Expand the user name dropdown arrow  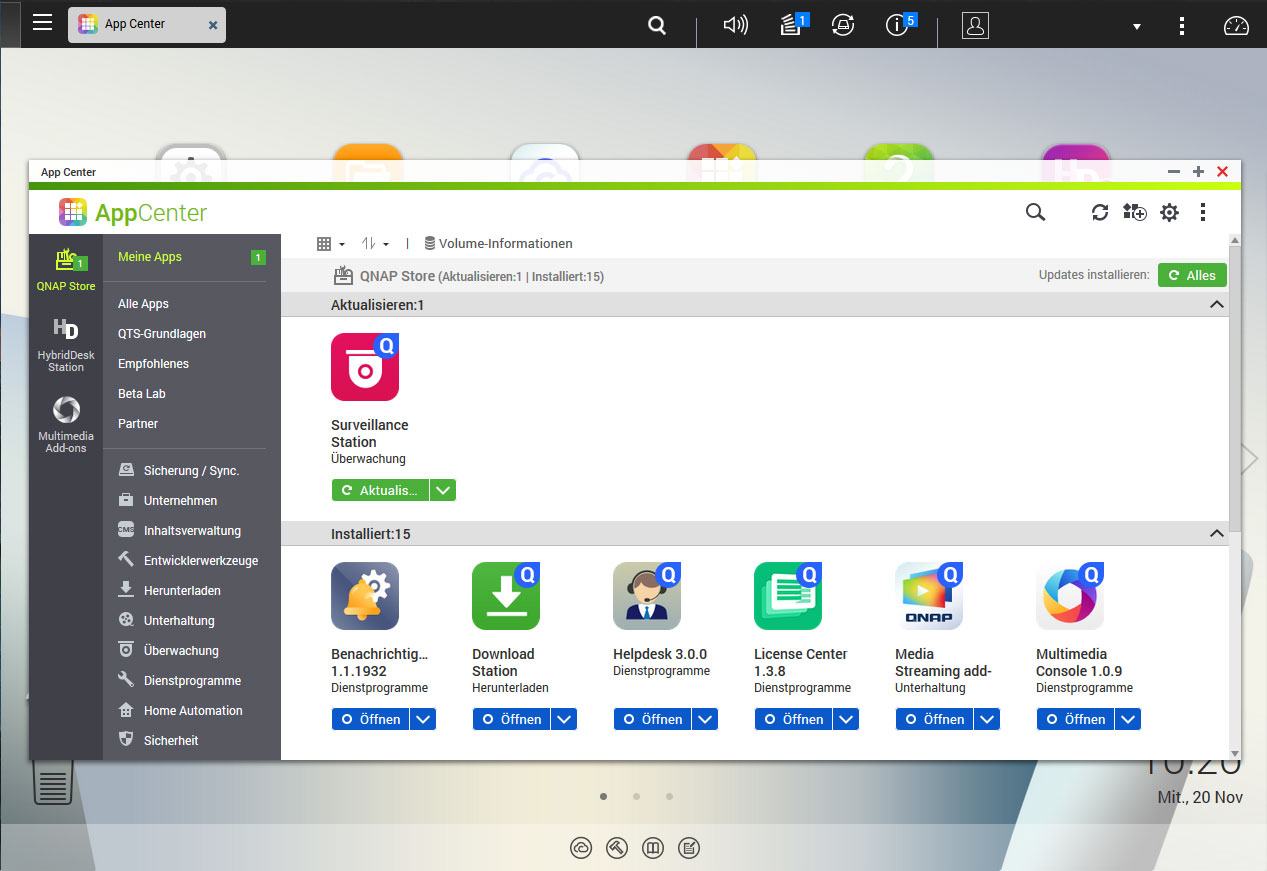(1136, 27)
